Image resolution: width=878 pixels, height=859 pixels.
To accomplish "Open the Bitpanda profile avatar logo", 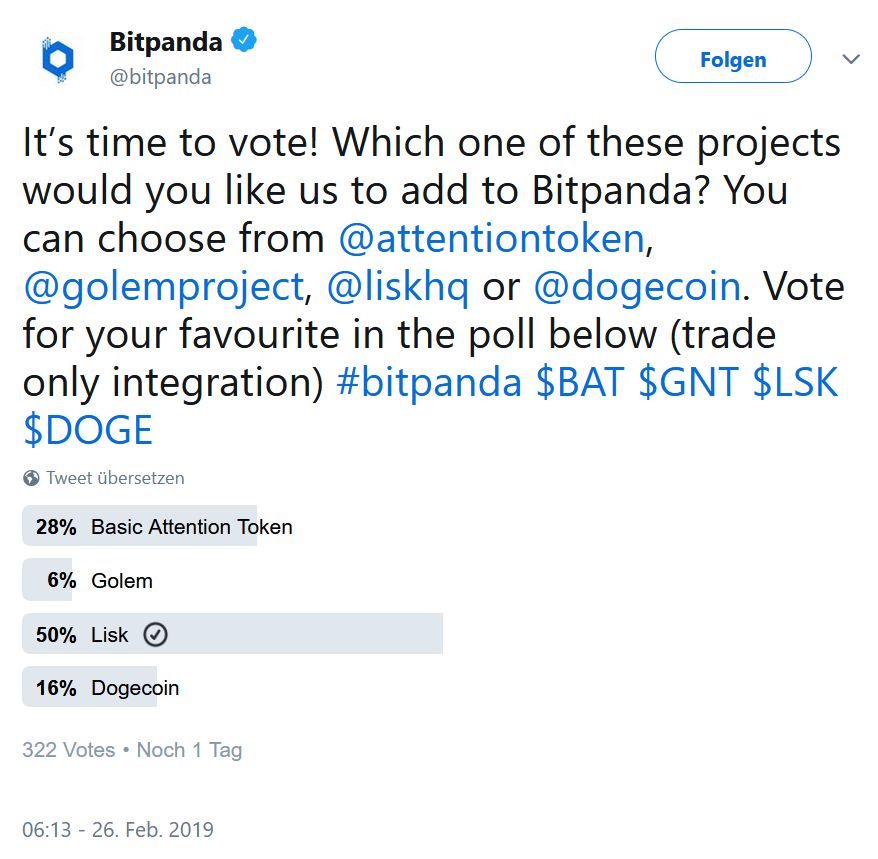I will [x=58, y=59].
